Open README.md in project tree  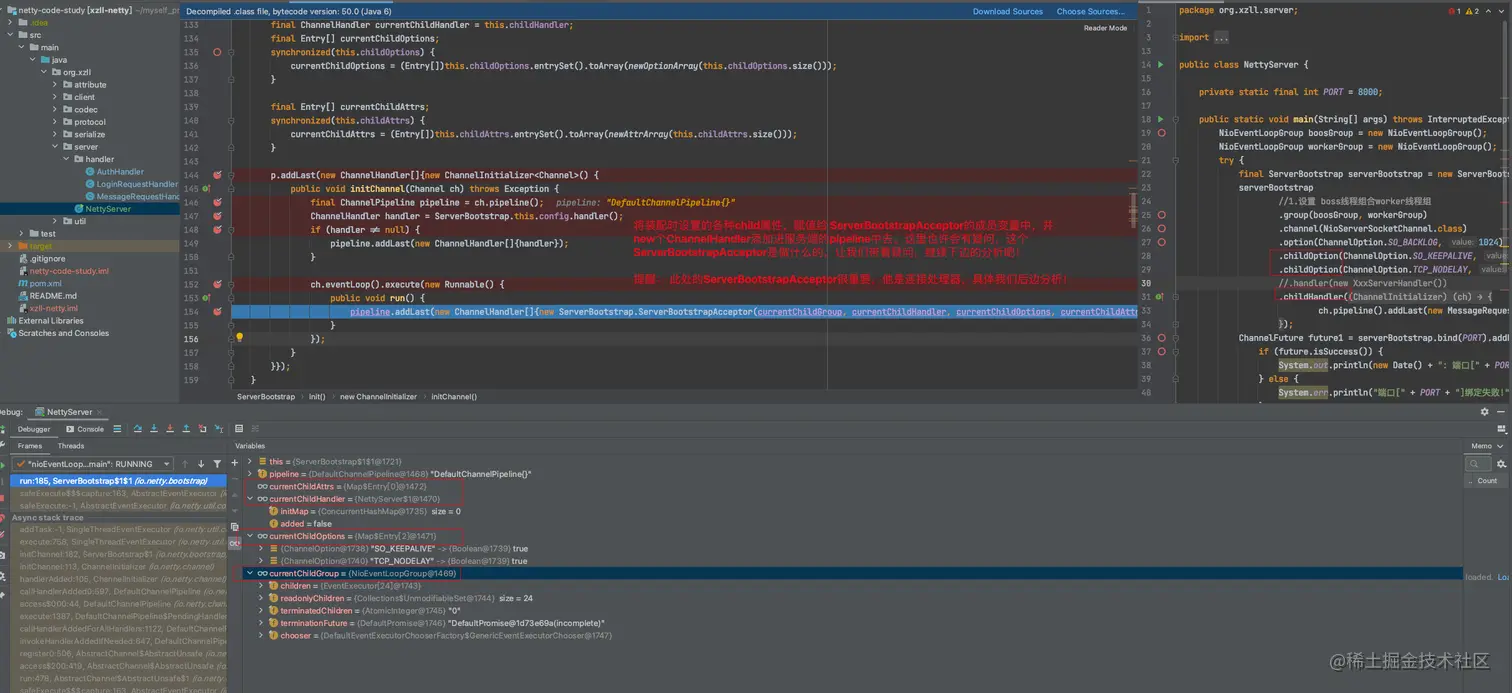point(52,296)
